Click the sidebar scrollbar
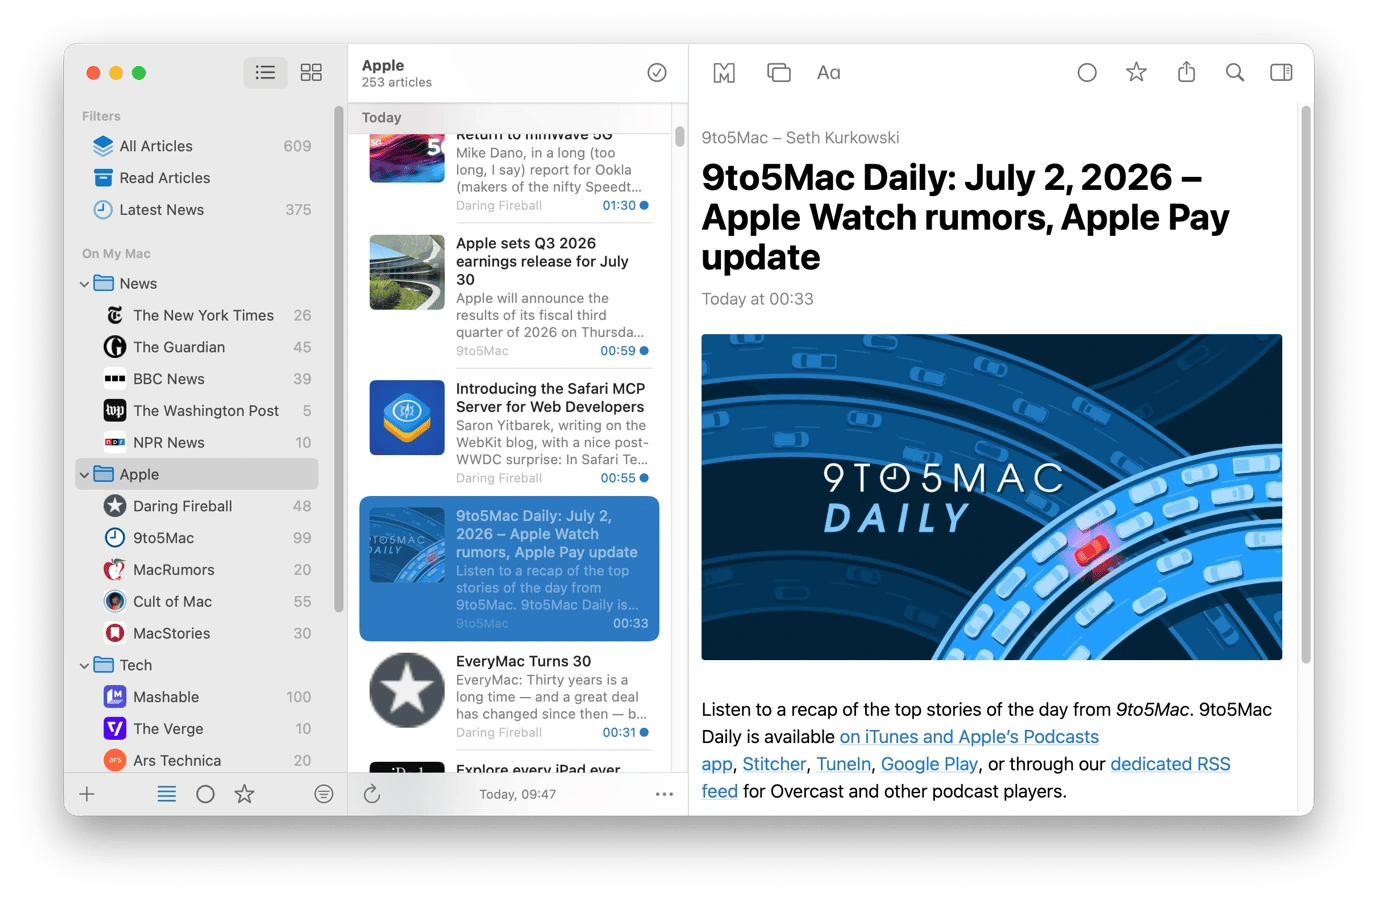1378x900 pixels. point(339,358)
